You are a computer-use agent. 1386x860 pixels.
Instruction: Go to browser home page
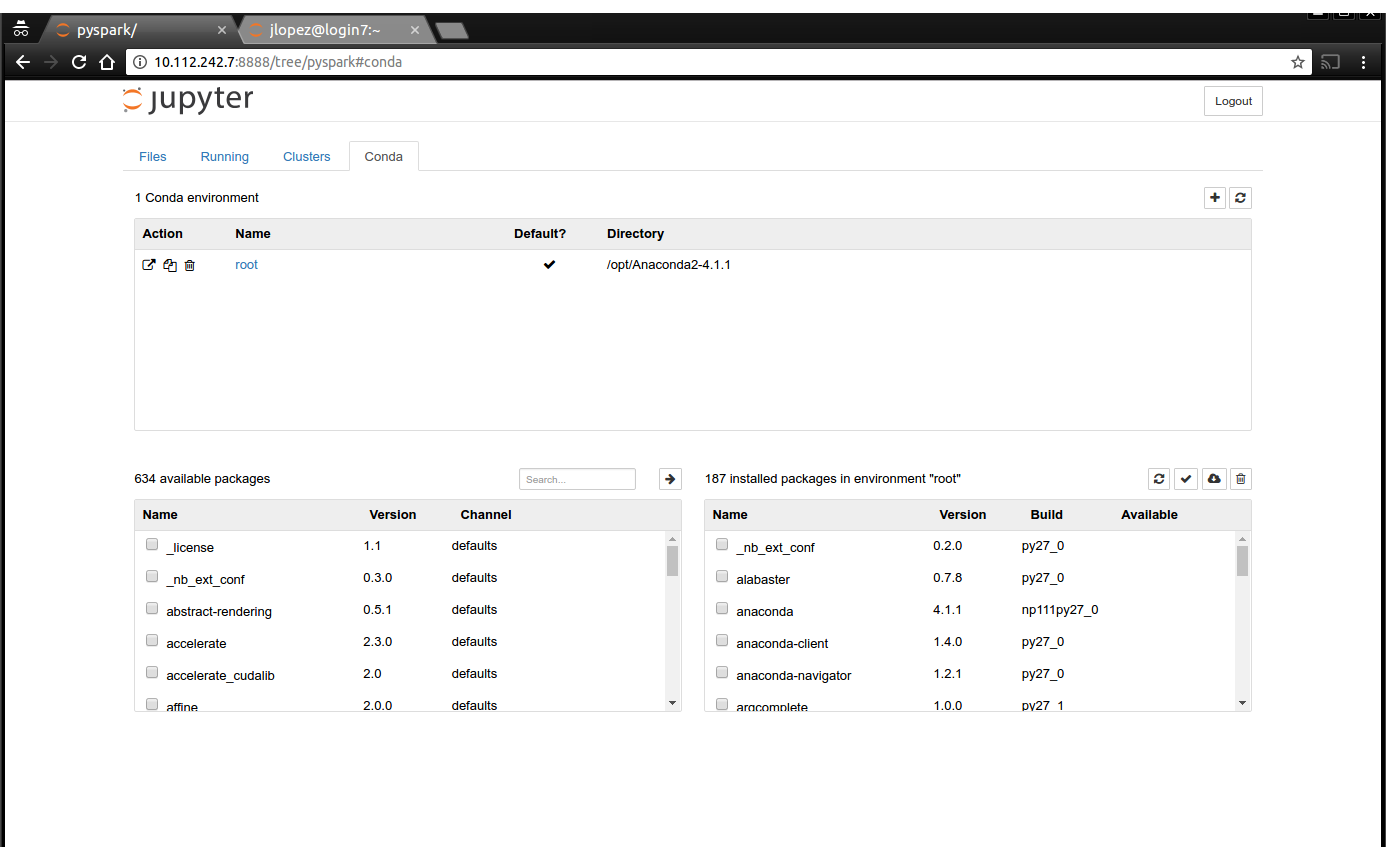[107, 62]
